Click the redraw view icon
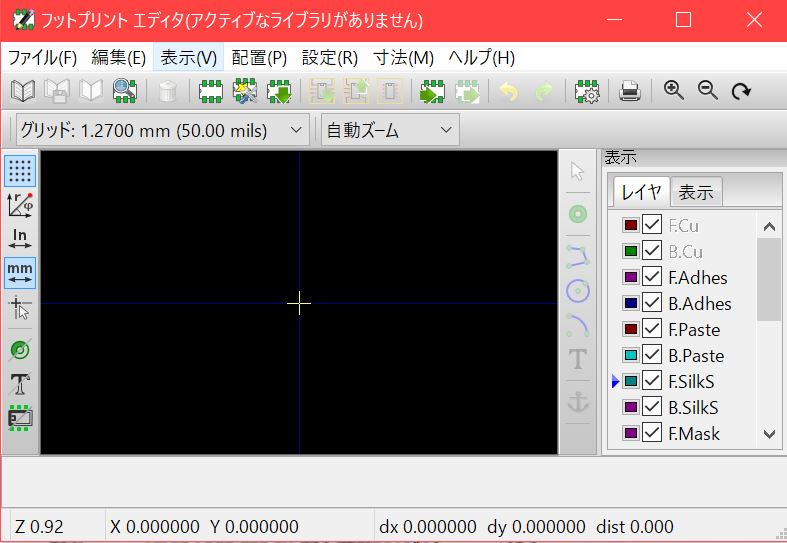 [x=741, y=91]
